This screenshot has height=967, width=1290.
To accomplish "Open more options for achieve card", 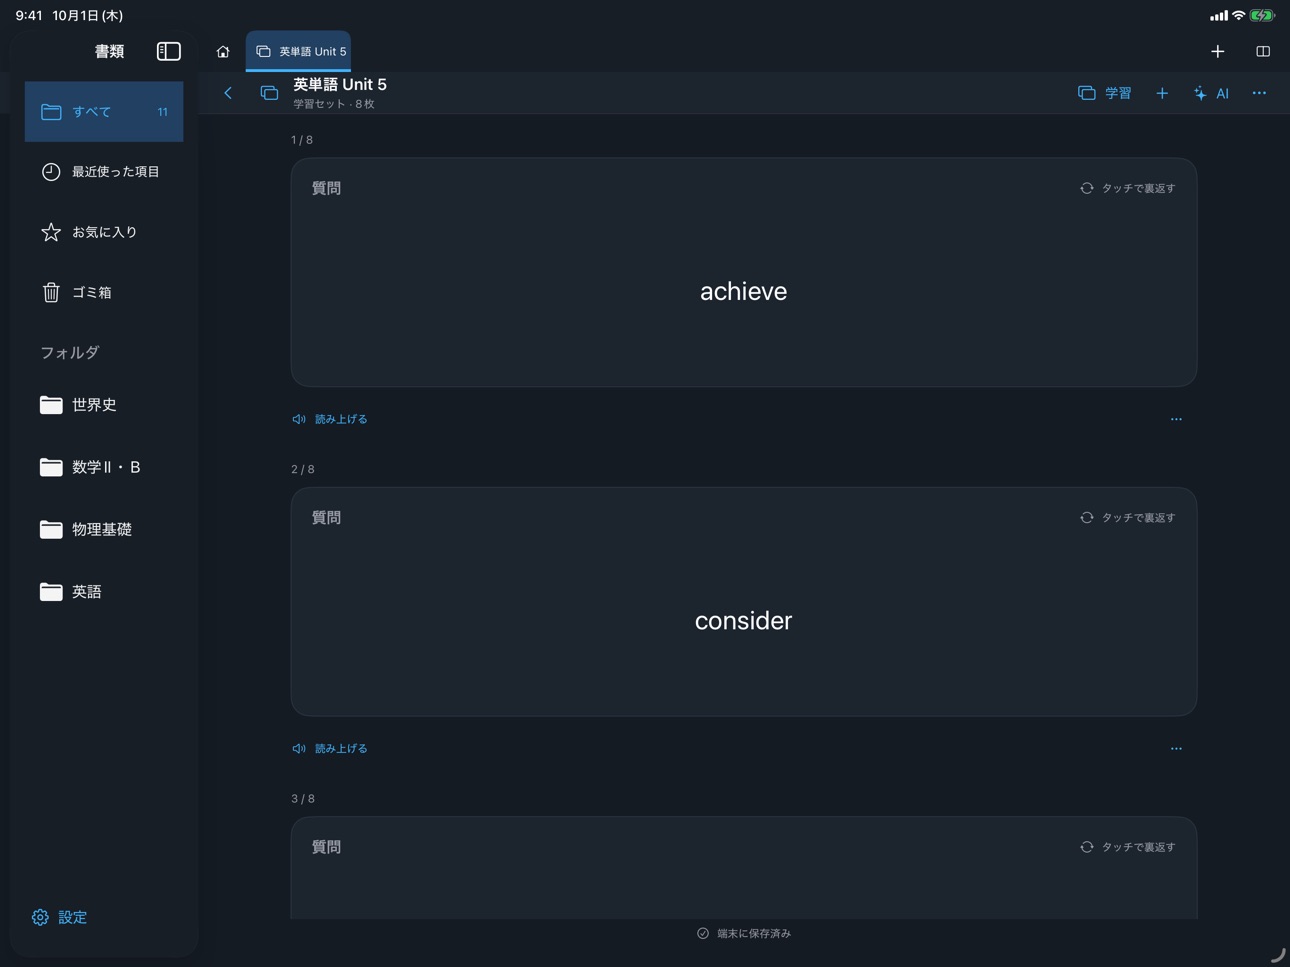I will tap(1176, 419).
